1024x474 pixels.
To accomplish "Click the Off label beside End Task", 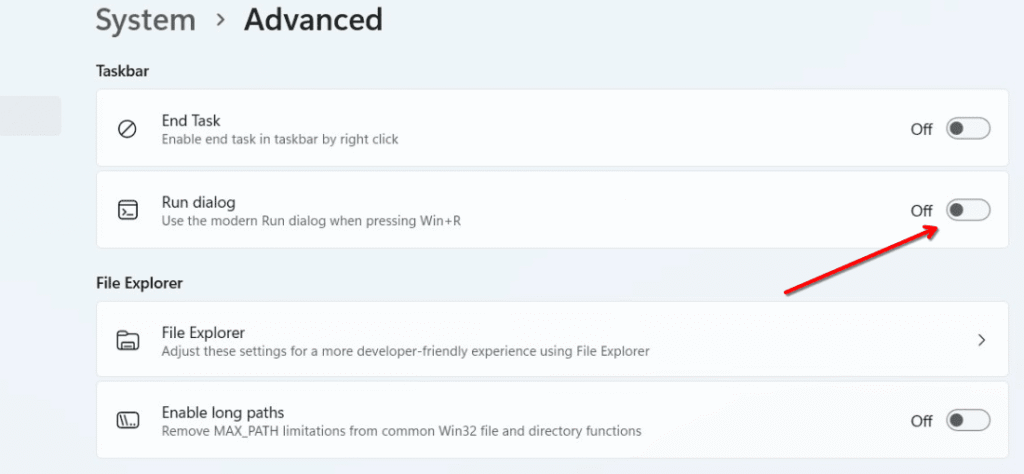I will coord(921,129).
